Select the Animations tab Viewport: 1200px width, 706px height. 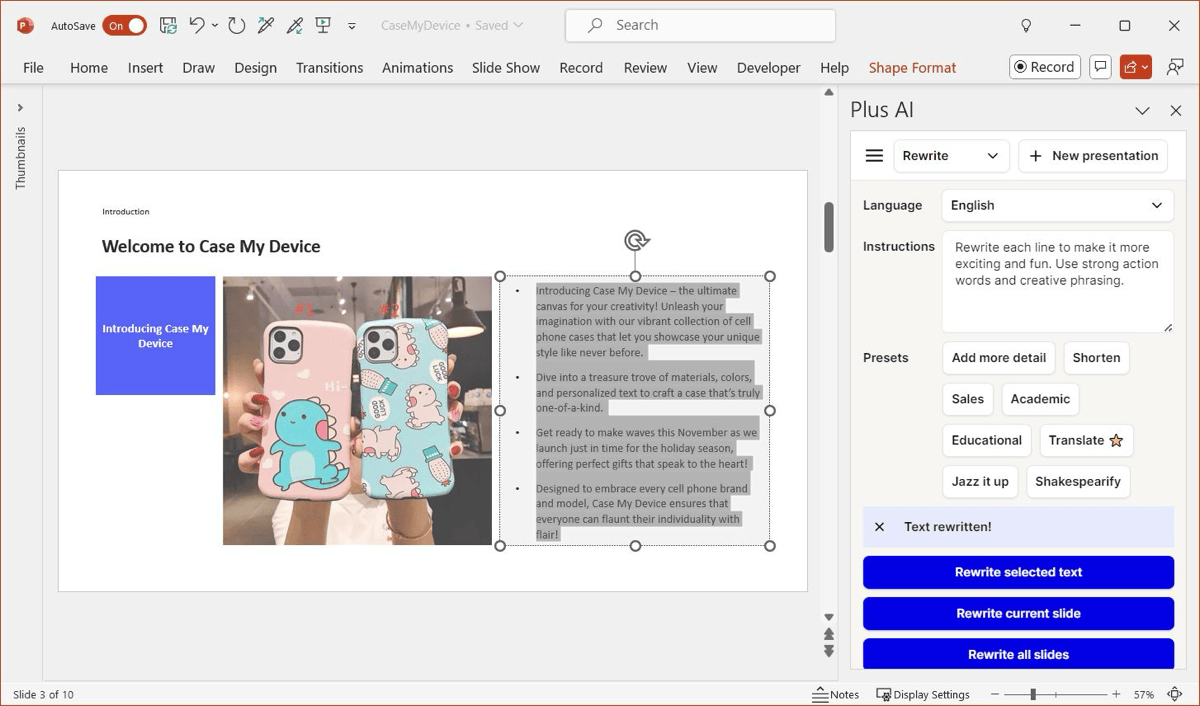[x=417, y=68]
